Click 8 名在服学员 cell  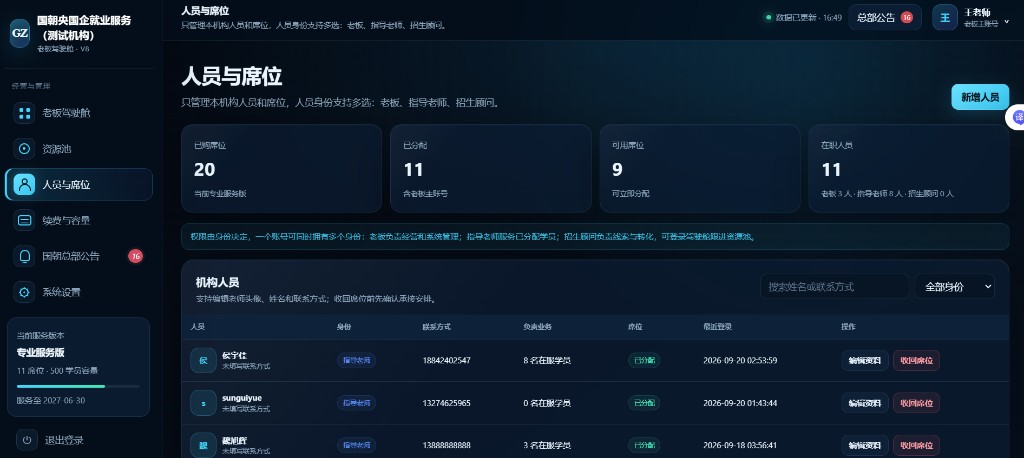tap(547, 360)
